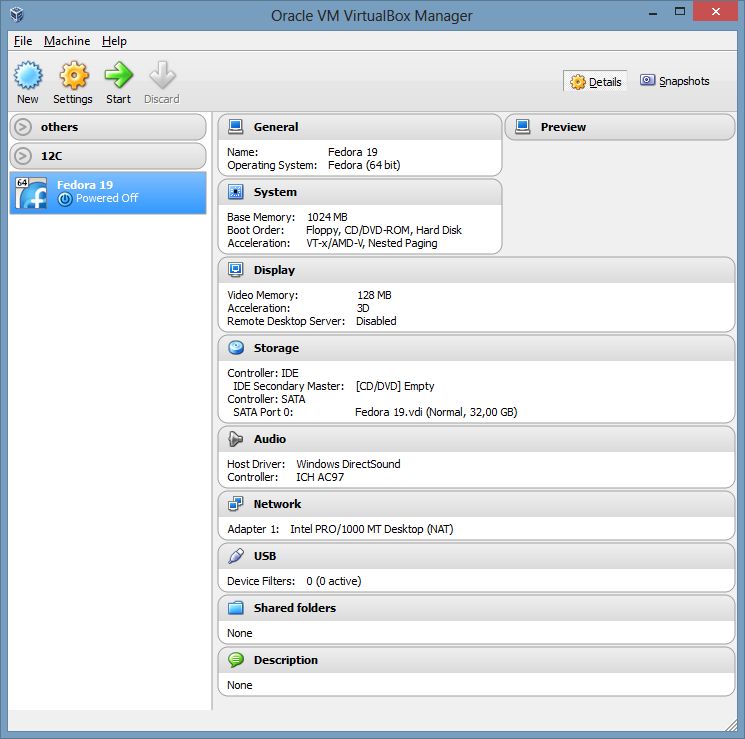Click the System section chip icon
This screenshot has height=739, width=745.
(236, 192)
